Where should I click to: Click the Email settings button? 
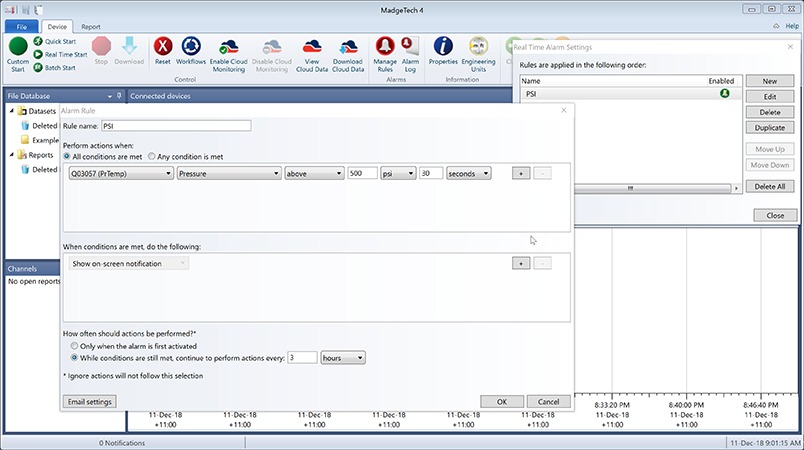pos(90,401)
